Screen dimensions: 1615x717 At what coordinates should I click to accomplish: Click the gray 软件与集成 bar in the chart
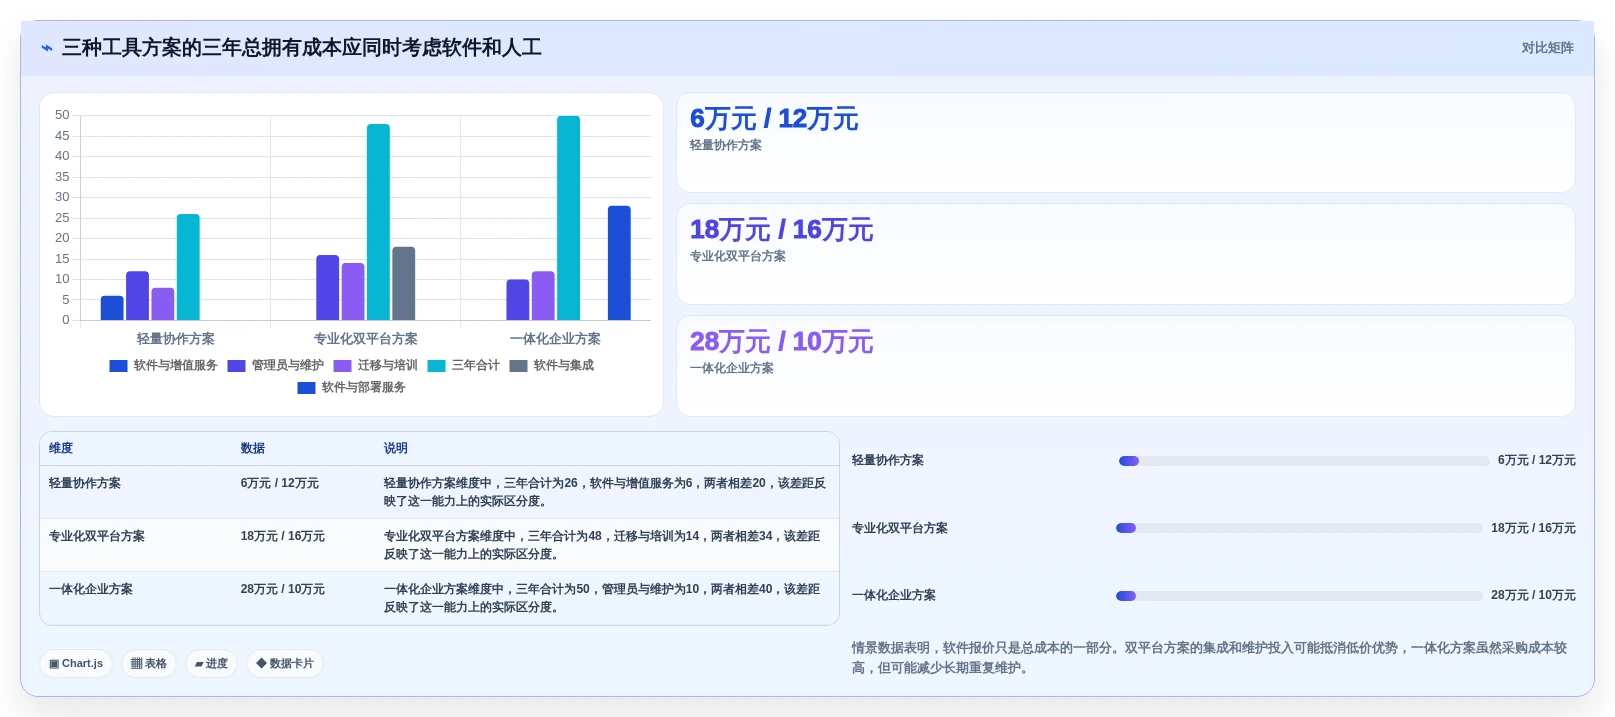tap(403, 284)
